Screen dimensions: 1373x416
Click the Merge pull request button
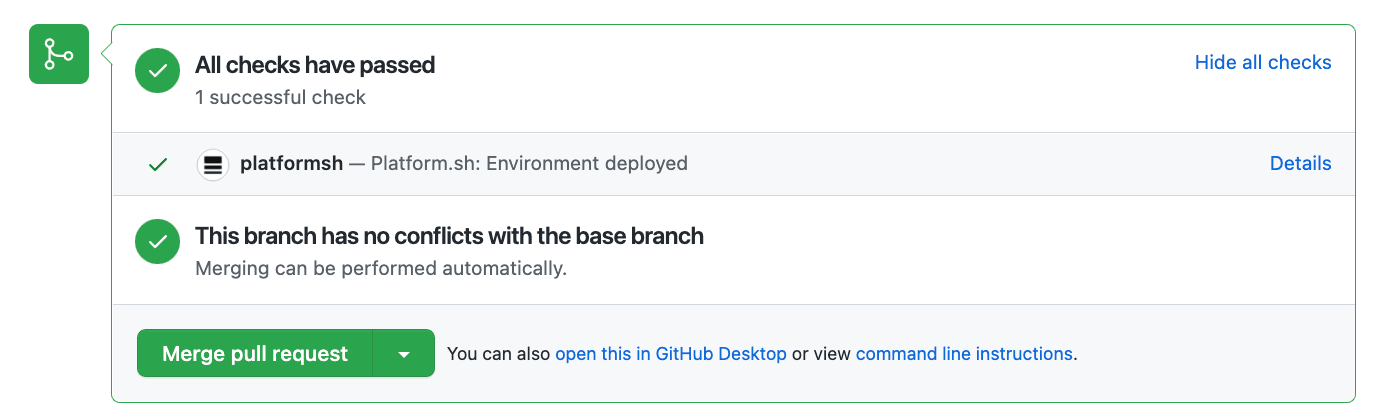click(x=255, y=353)
